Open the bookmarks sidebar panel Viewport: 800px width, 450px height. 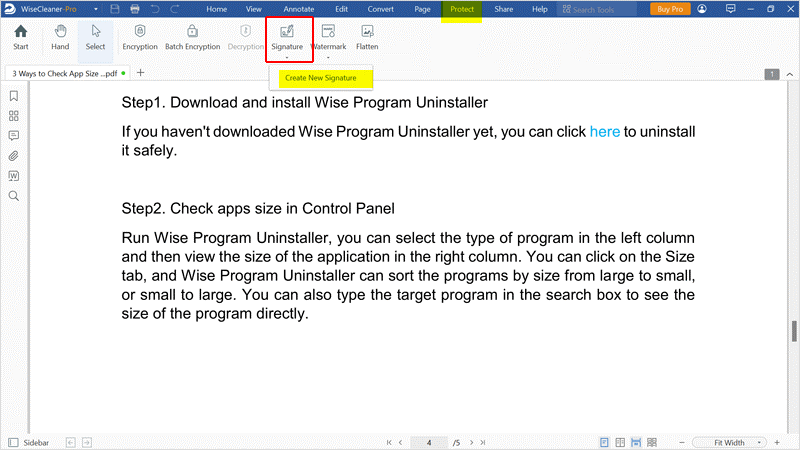(14, 96)
